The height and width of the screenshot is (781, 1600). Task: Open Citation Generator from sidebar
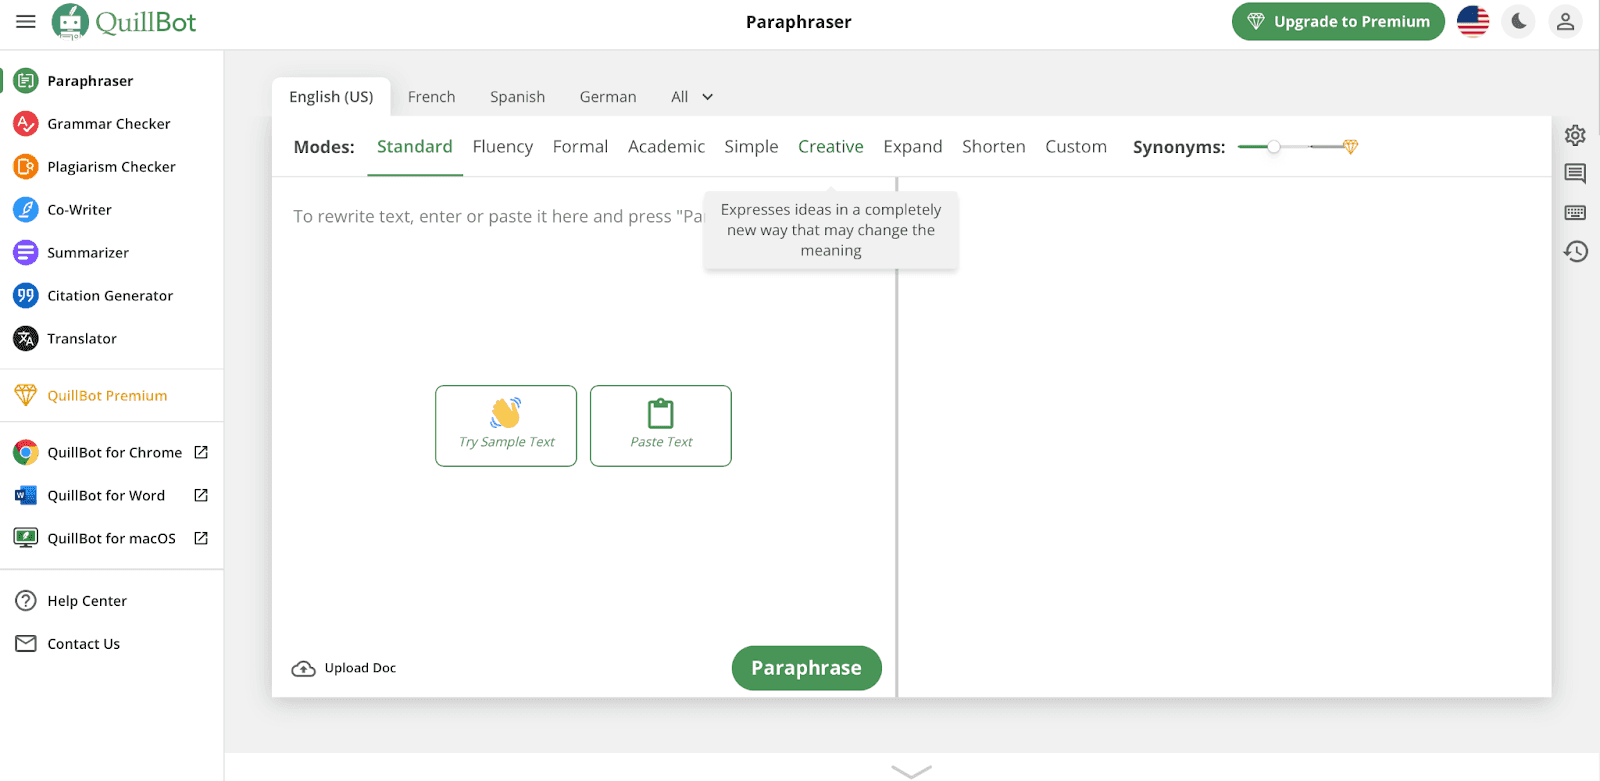(110, 296)
